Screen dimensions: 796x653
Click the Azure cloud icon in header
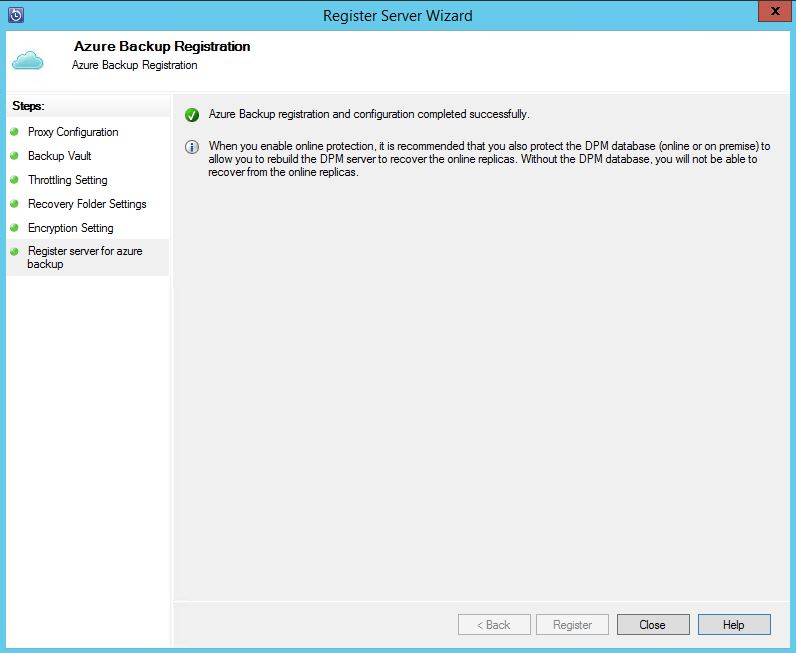click(27, 60)
